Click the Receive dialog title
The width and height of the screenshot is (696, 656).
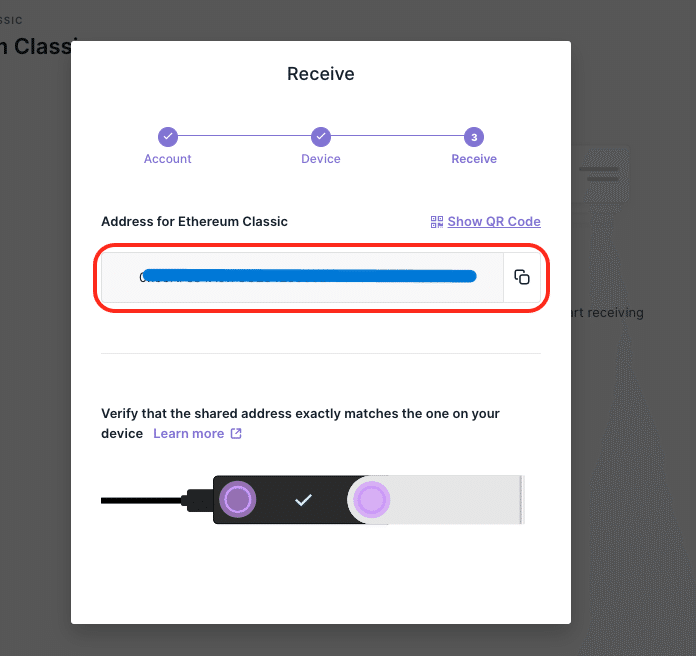pyautogui.click(x=321, y=73)
